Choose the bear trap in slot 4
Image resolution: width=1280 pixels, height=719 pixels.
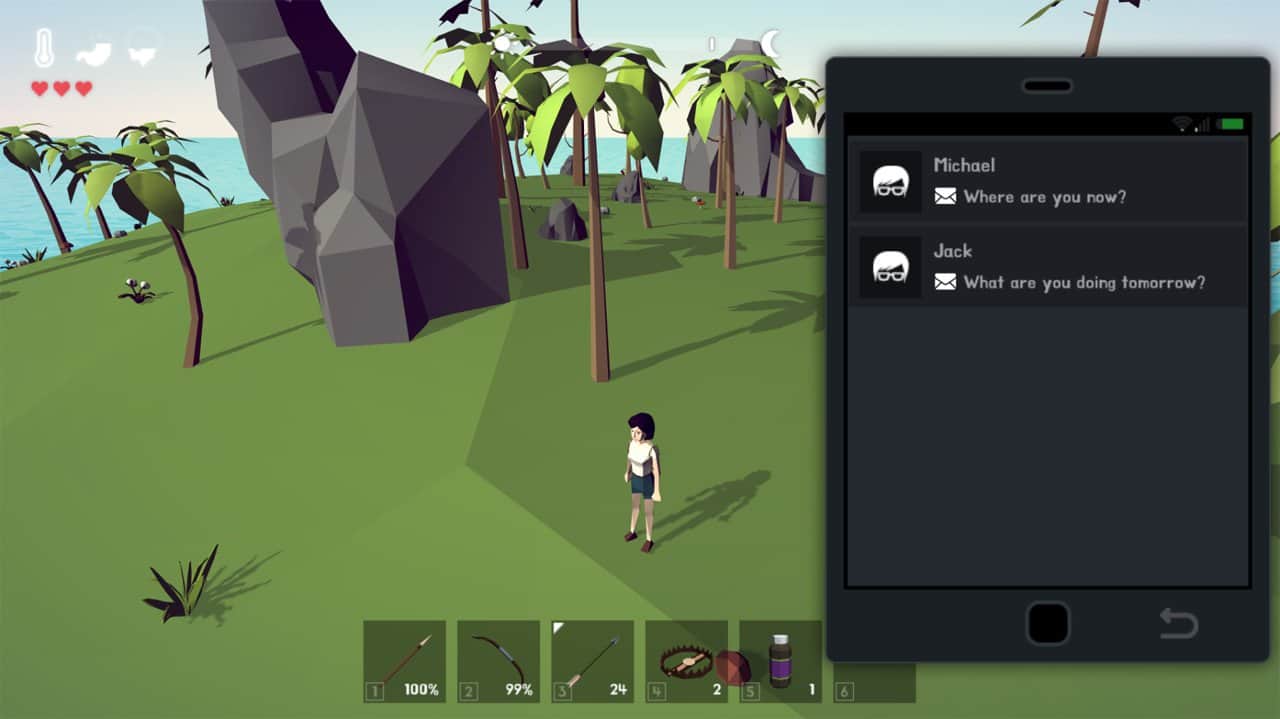coord(686,660)
